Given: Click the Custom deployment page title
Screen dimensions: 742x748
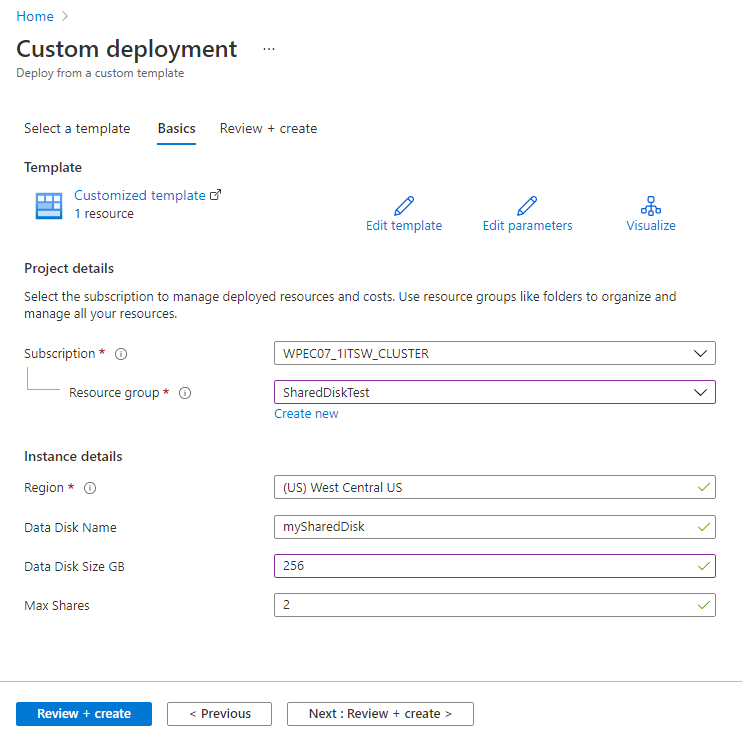Looking at the screenshot, I should point(126,49).
